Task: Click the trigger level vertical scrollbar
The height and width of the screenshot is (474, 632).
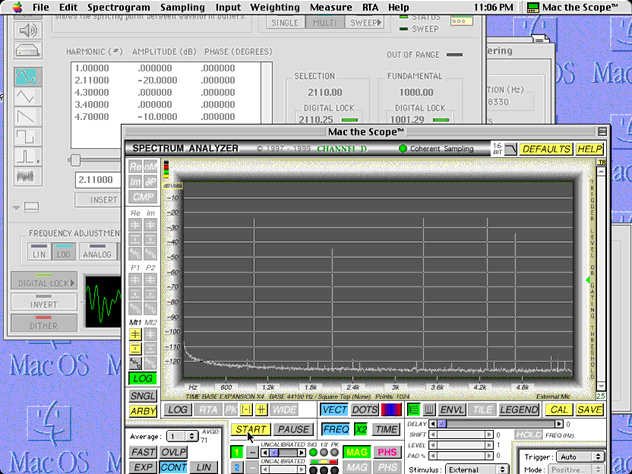Action: coord(601,278)
